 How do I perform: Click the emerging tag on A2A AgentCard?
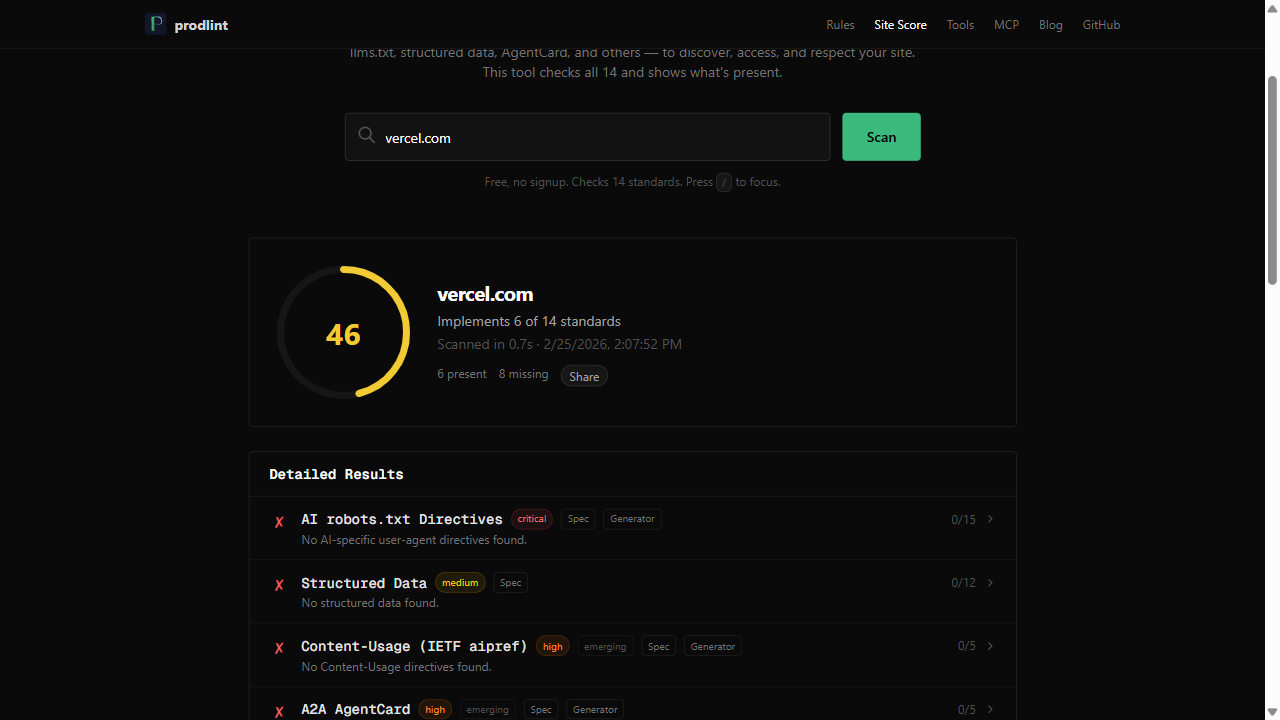click(488, 710)
